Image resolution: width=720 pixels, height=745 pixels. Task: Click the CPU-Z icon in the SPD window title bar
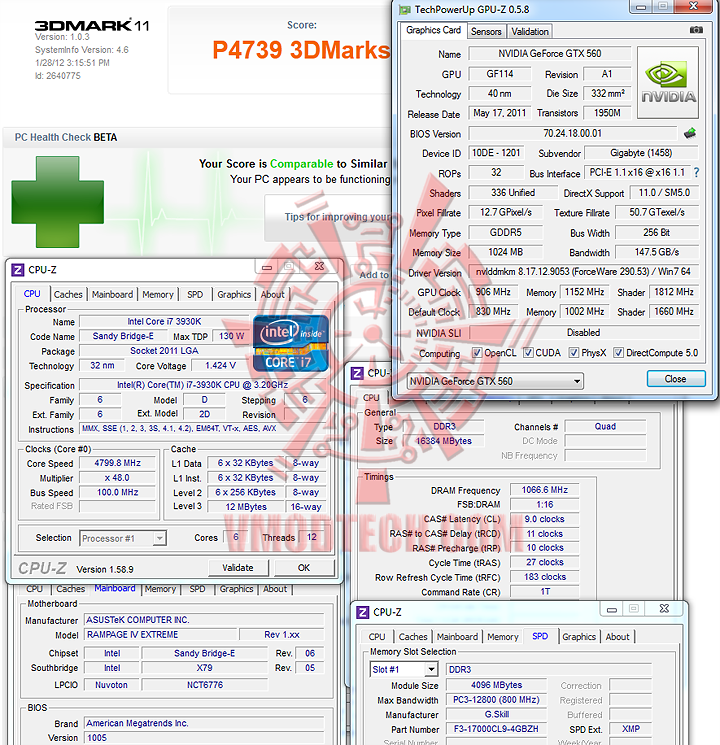pyautogui.click(x=362, y=612)
